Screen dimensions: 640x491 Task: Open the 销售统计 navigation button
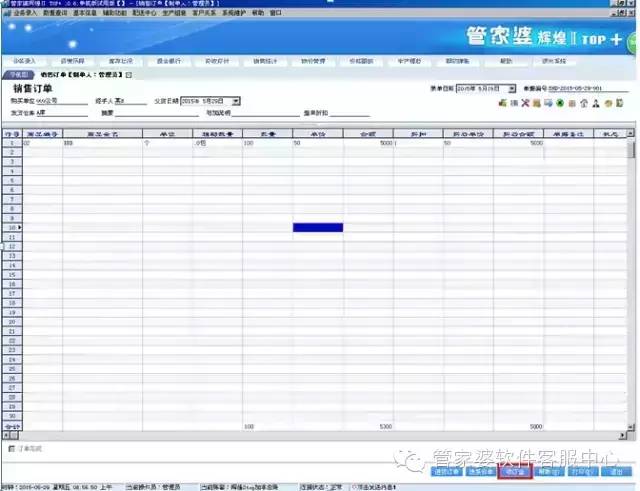click(265, 61)
